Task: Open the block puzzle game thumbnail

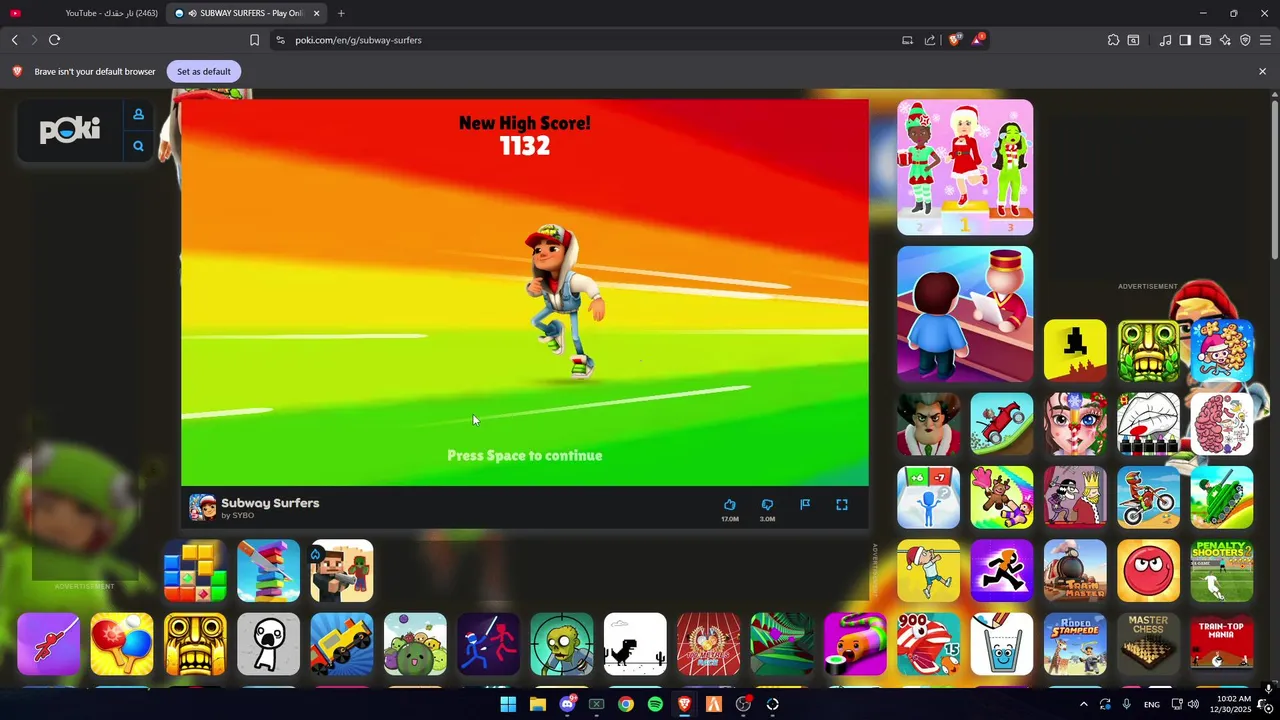Action: [x=195, y=571]
